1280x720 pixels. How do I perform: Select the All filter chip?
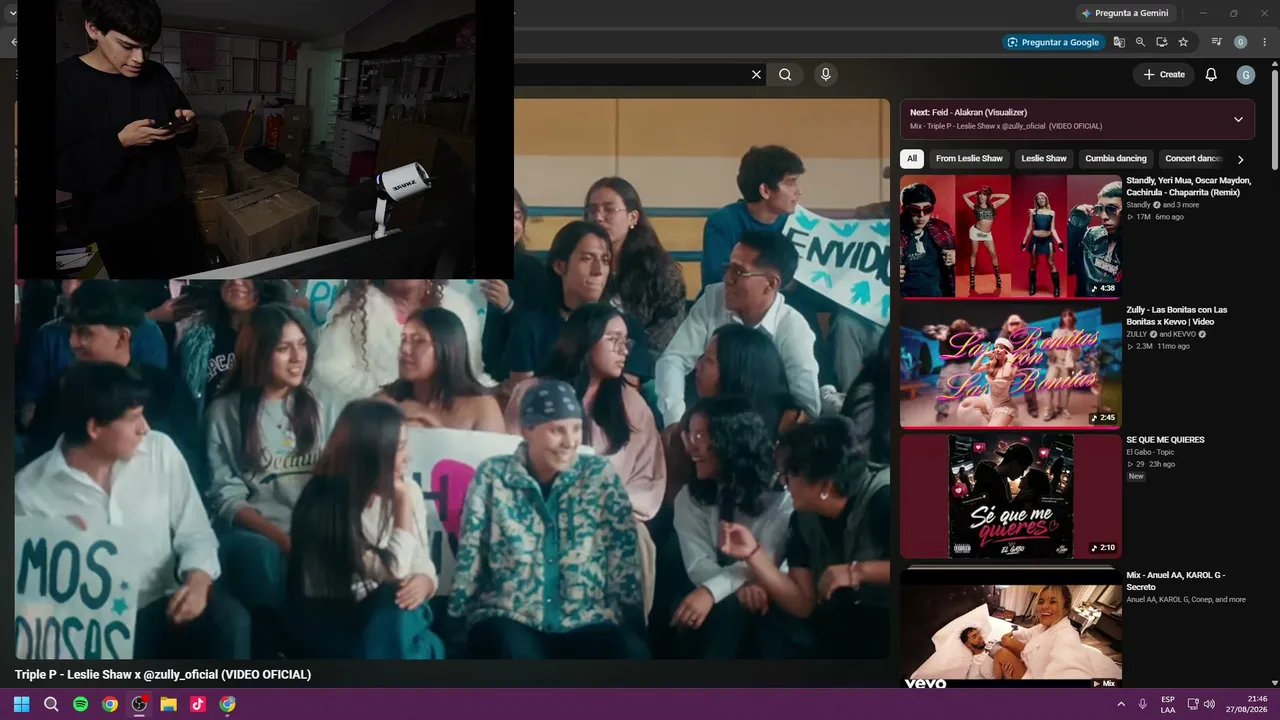[911, 158]
